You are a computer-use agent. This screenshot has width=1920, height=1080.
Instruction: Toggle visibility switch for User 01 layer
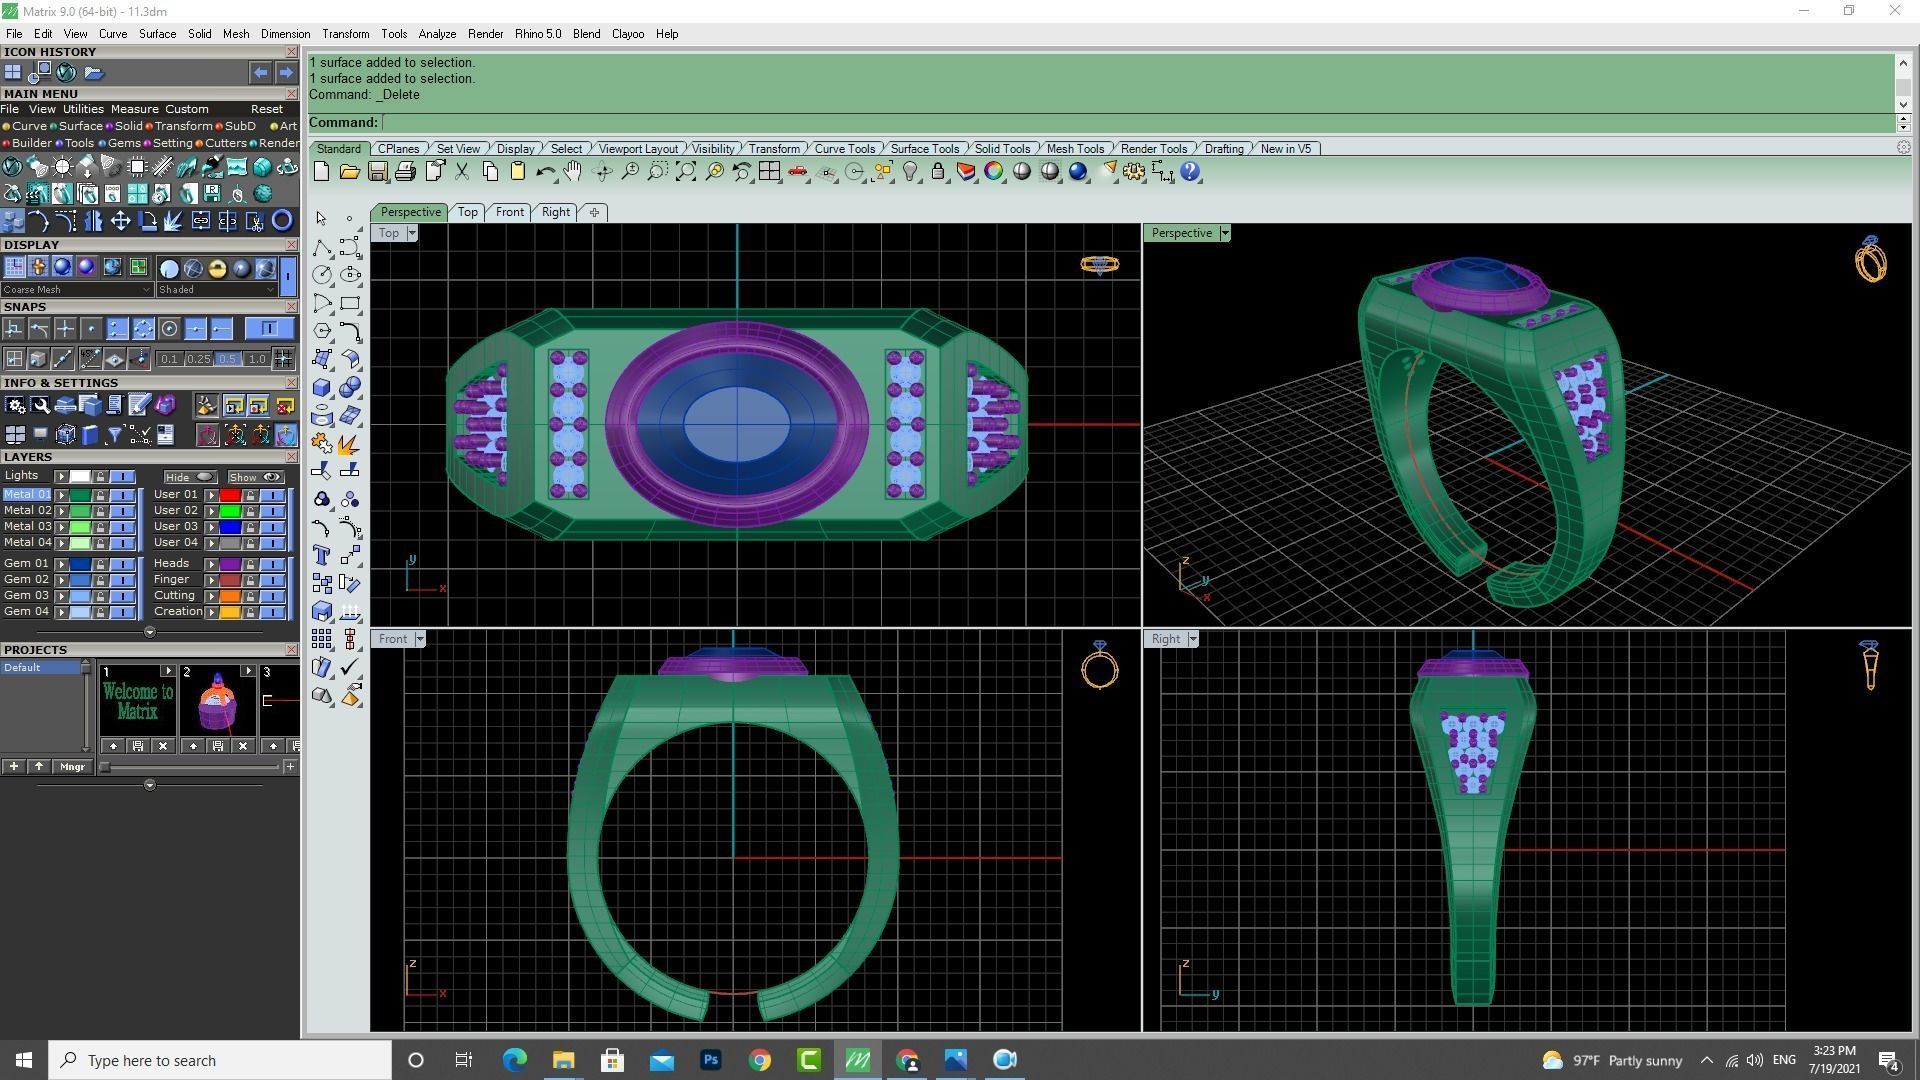click(x=273, y=495)
